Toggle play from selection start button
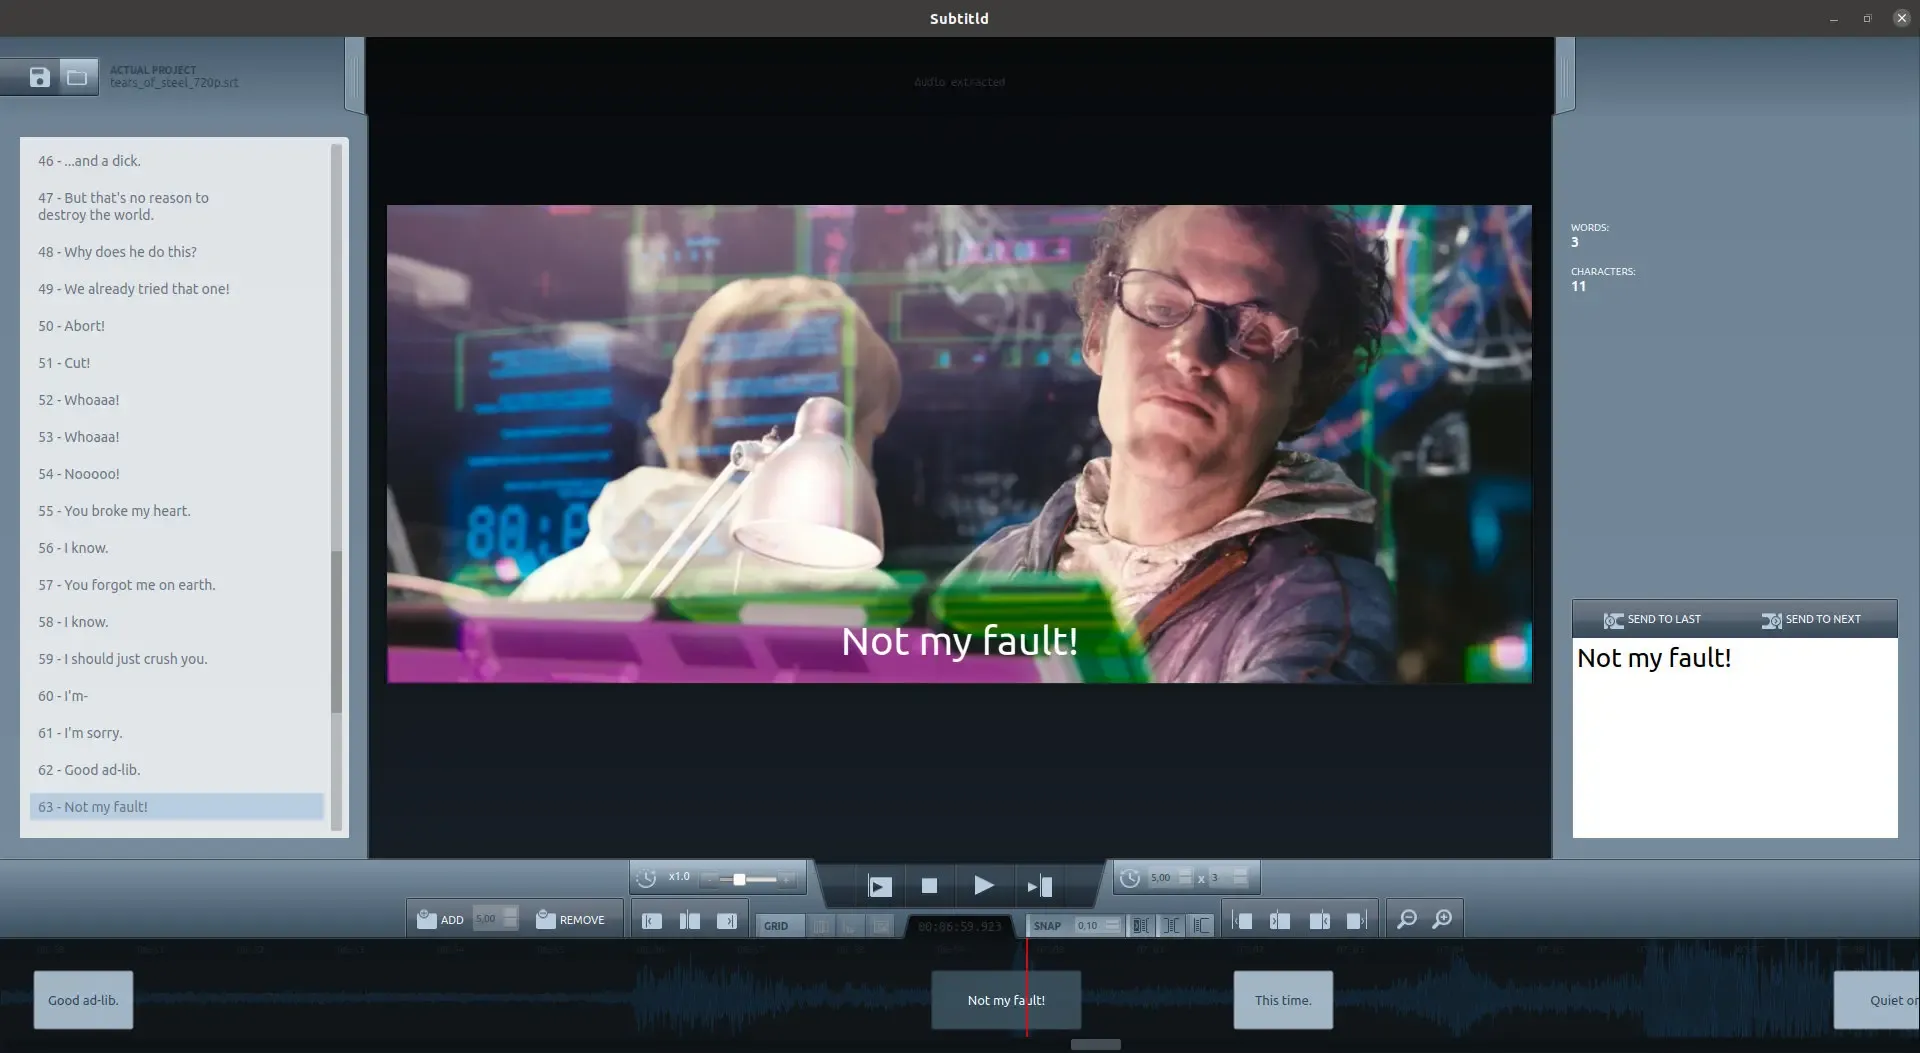This screenshot has height=1053, width=1920. click(x=879, y=886)
